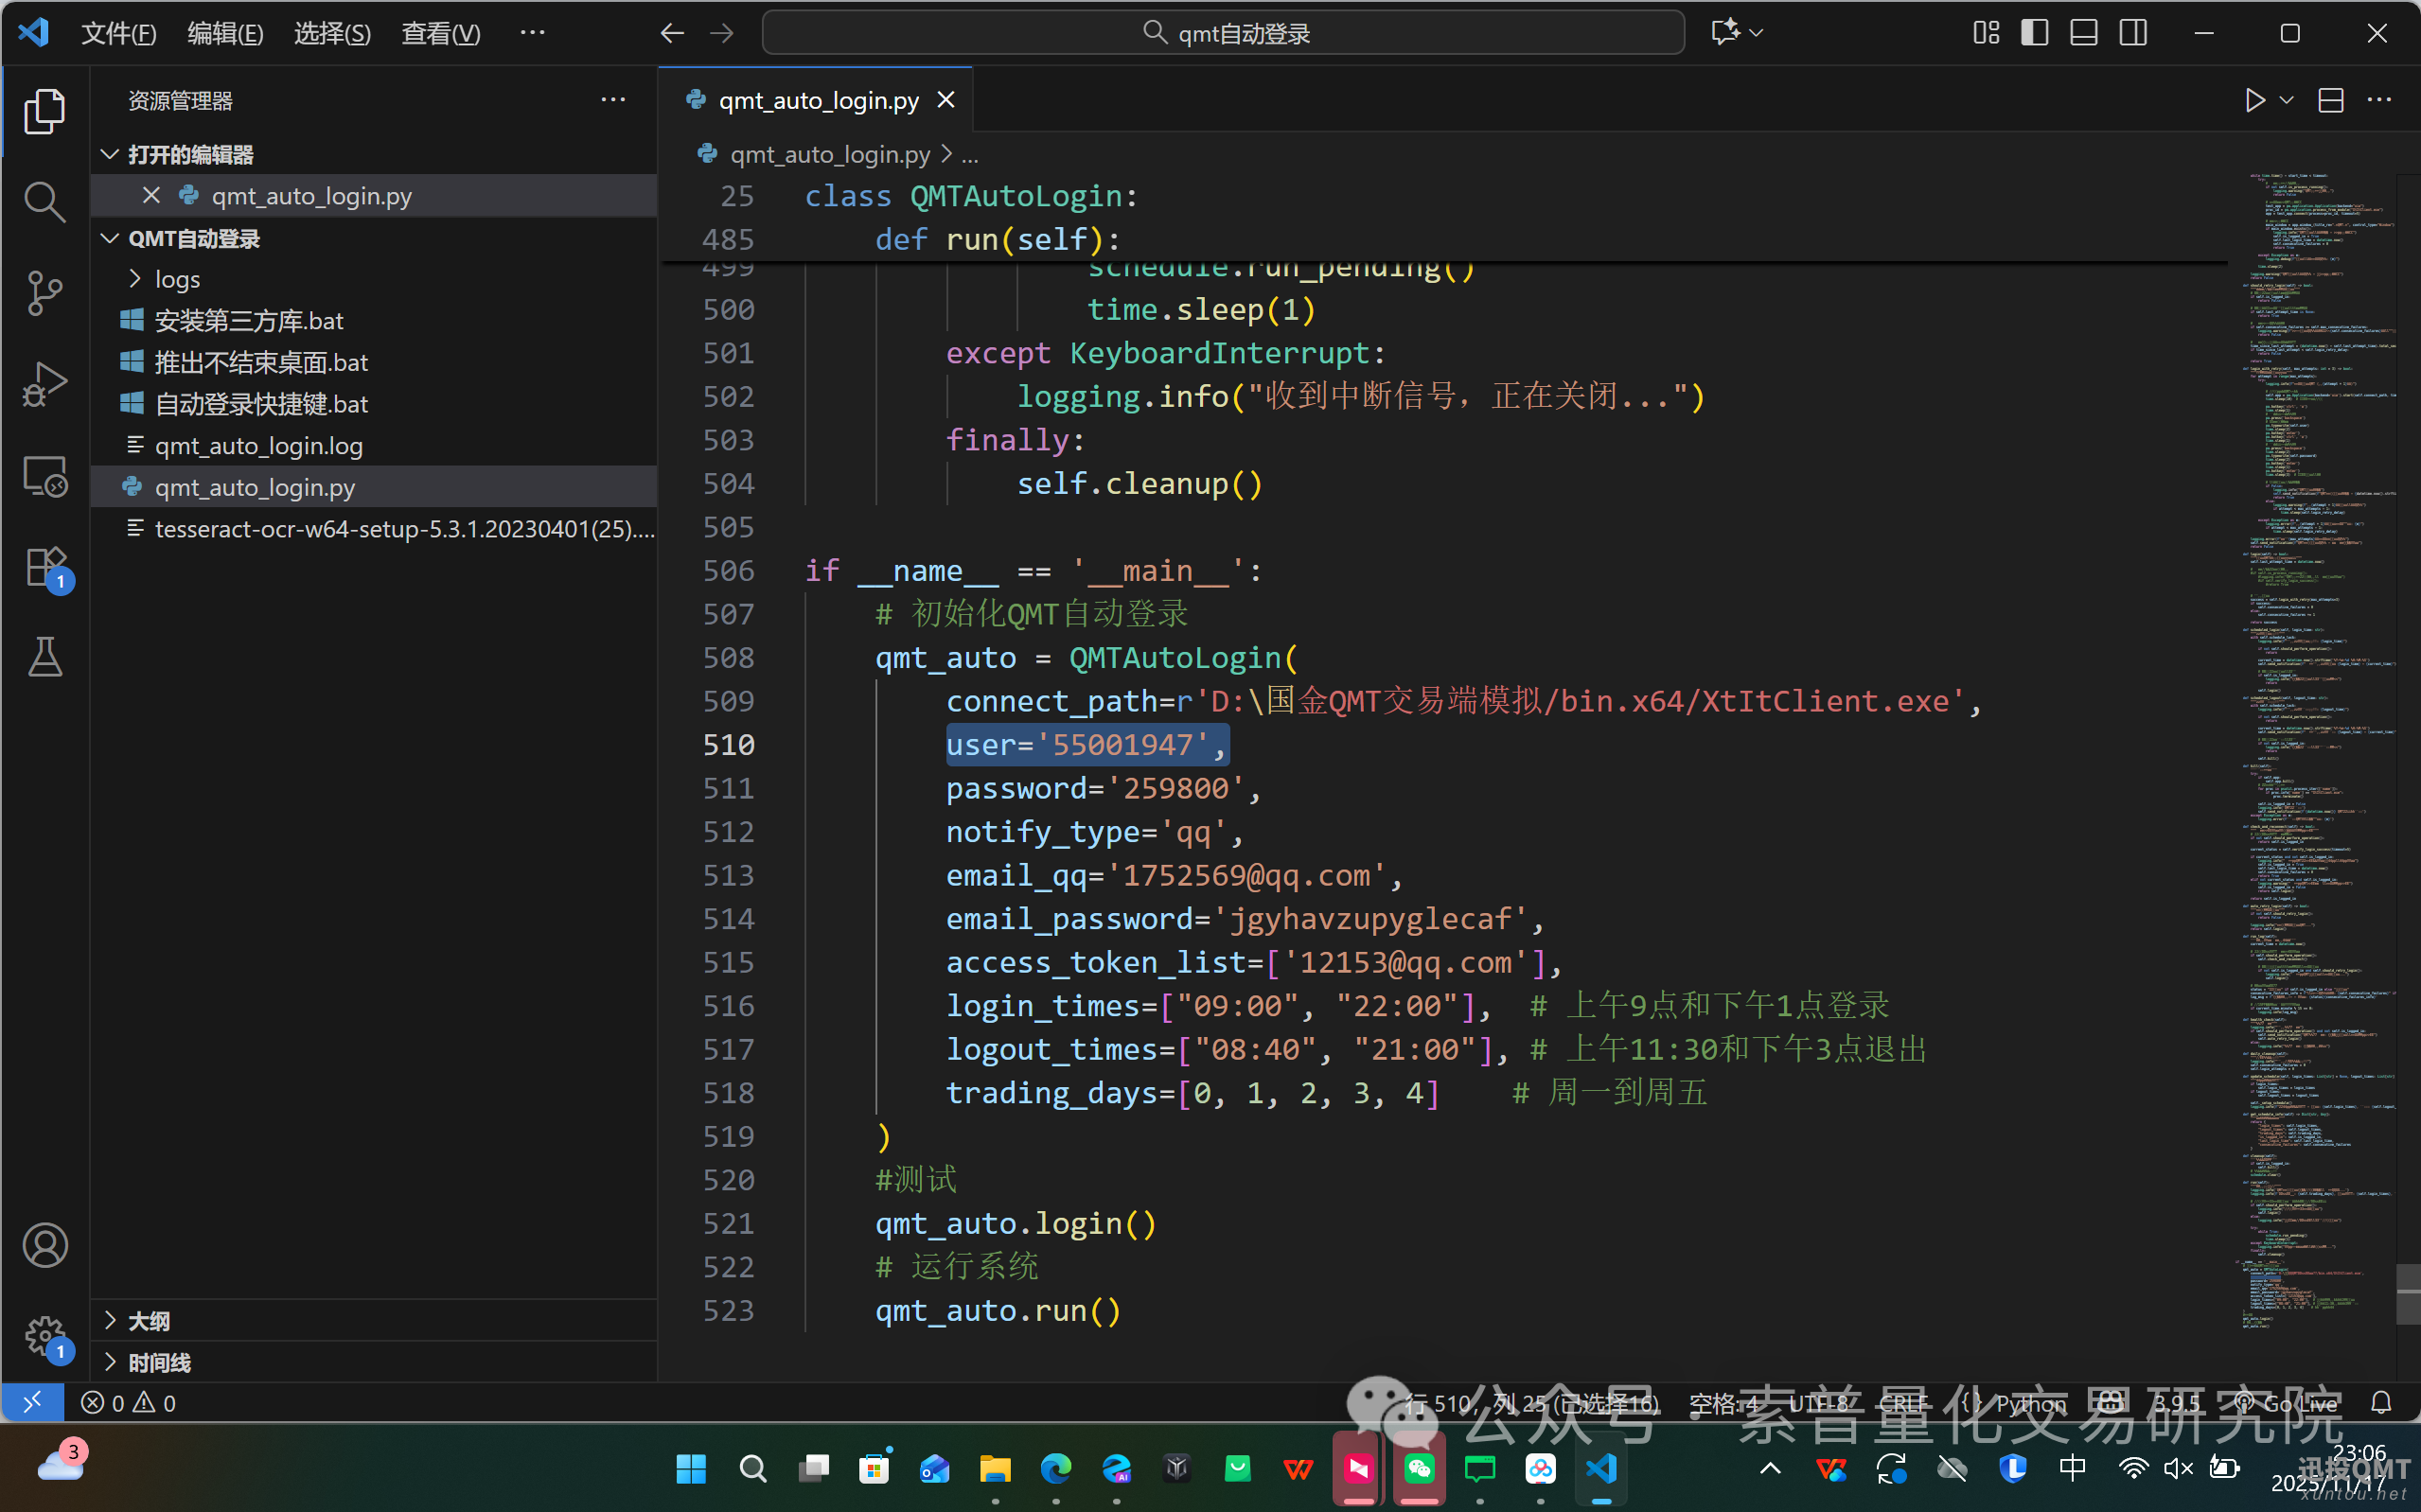Expand the 大纲 outline section
The width and height of the screenshot is (2421, 1512).
[x=149, y=1321]
